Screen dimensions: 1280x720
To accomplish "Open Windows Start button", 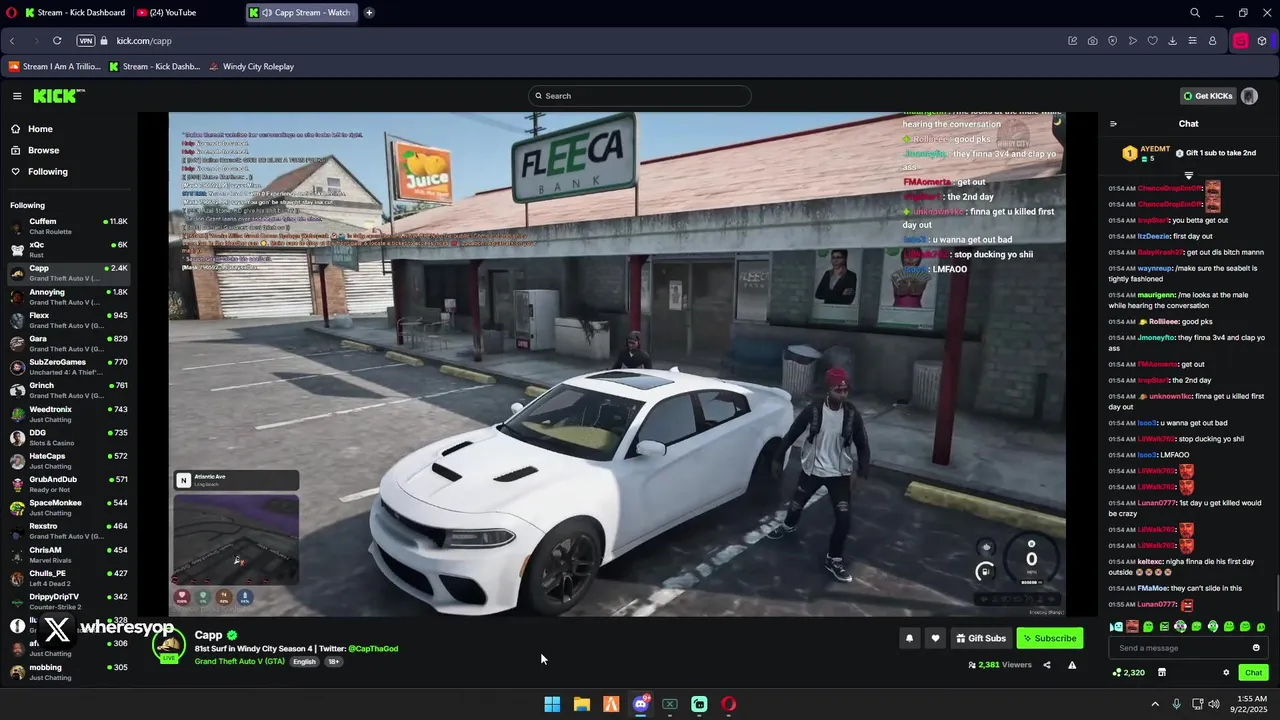I will click(552, 704).
